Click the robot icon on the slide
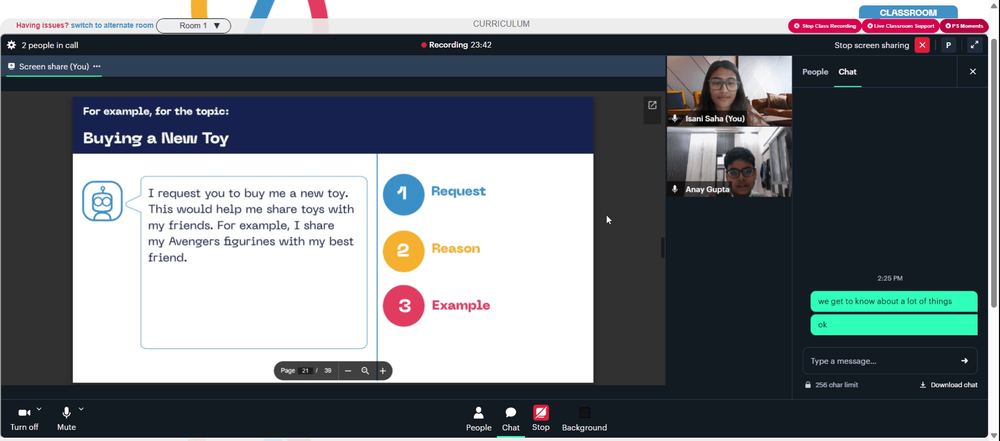This screenshot has height=441, width=1000. 102,201
